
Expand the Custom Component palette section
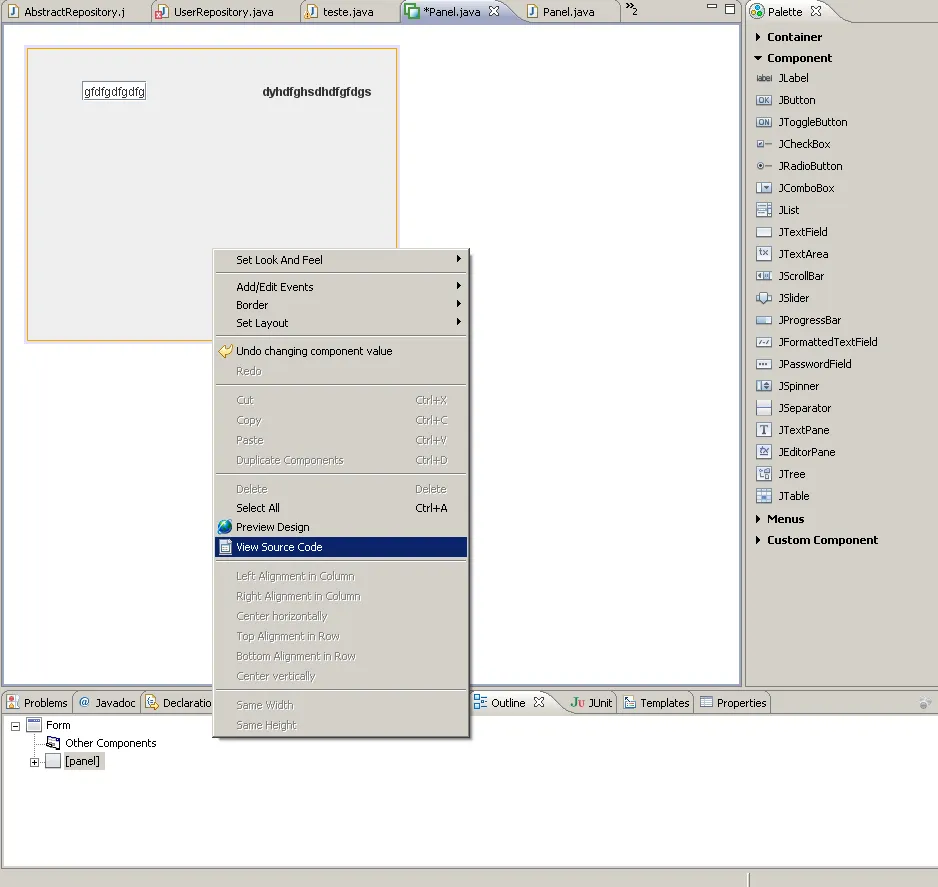(x=758, y=540)
